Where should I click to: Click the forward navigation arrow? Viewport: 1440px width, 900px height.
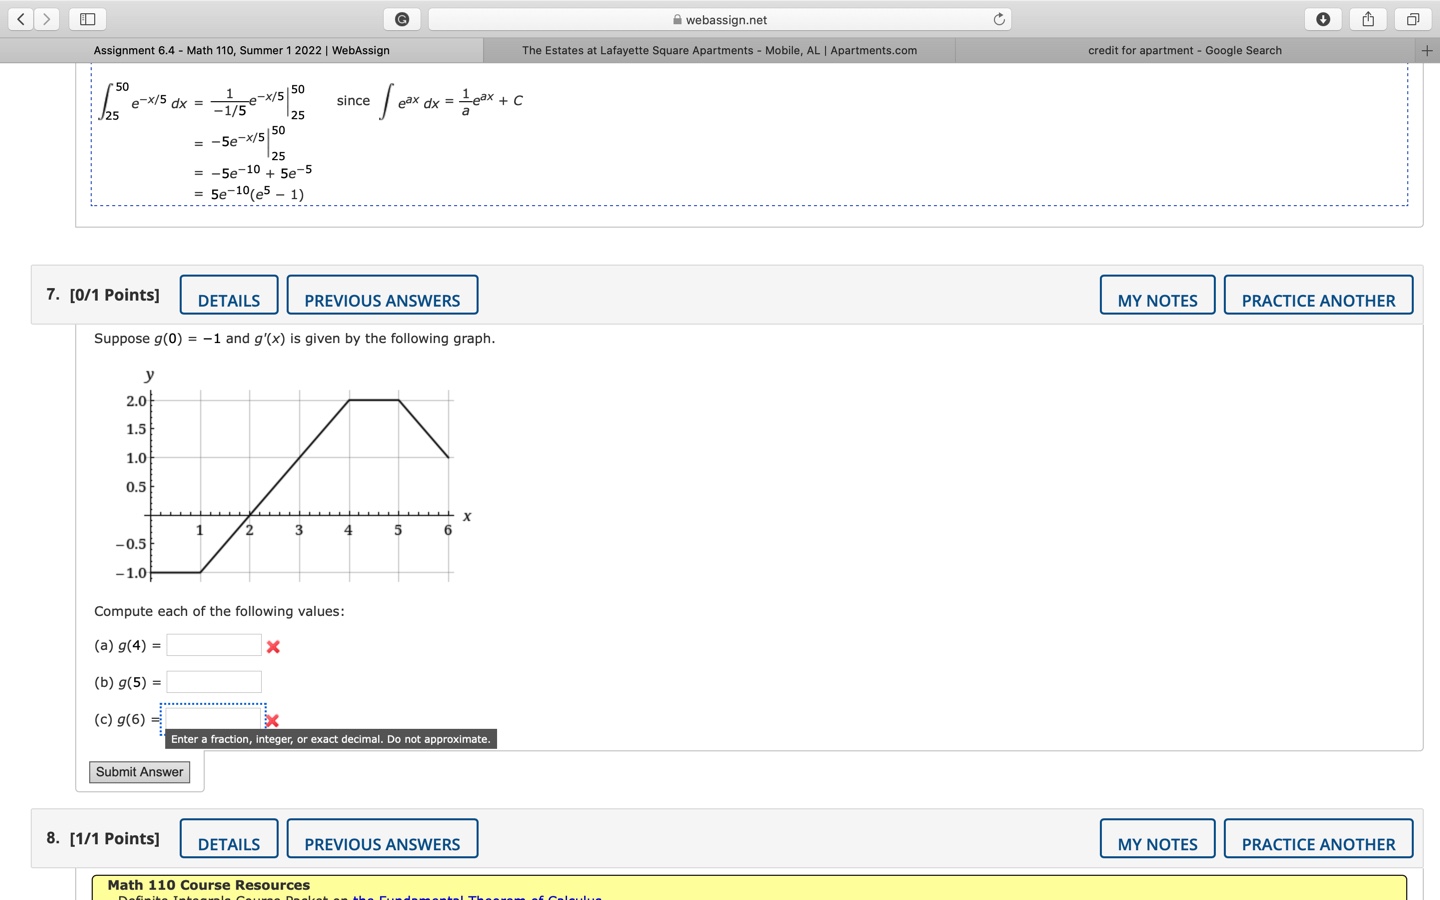coord(45,18)
